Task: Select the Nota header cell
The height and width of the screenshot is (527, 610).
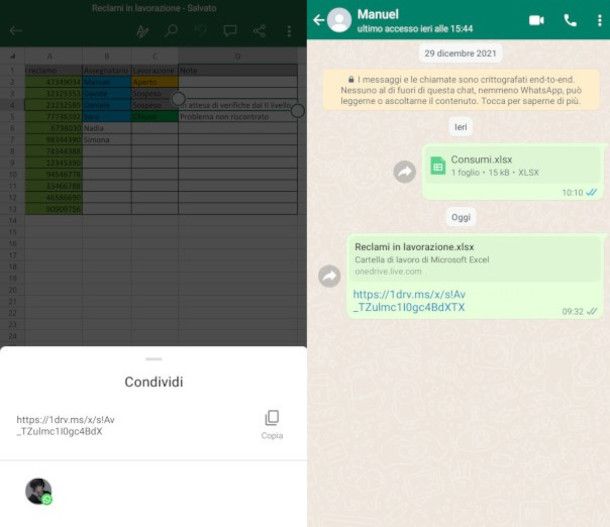Action: coord(238,70)
